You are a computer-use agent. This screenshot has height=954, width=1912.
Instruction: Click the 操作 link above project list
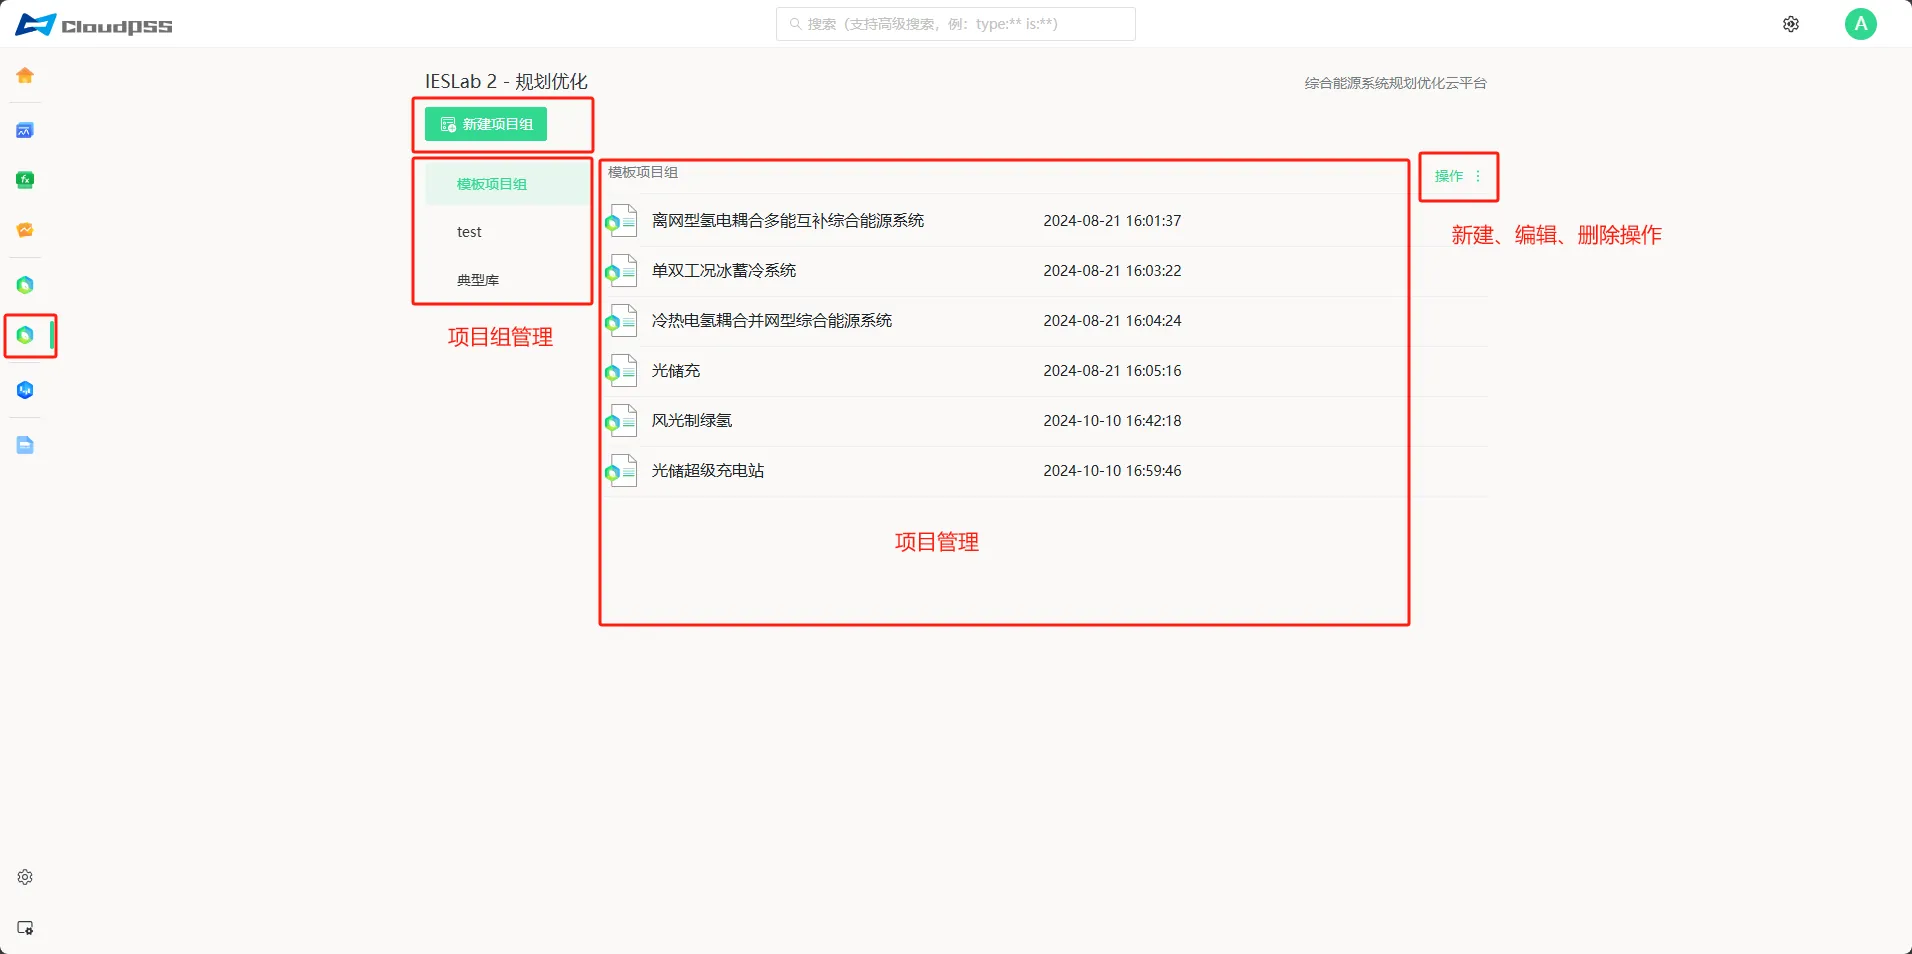point(1449,176)
